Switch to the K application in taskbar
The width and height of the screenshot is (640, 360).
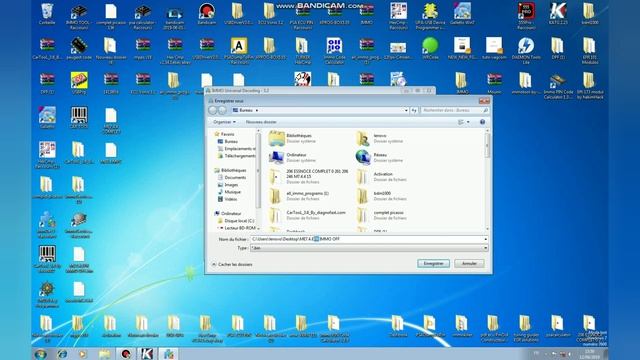(x=147, y=354)
